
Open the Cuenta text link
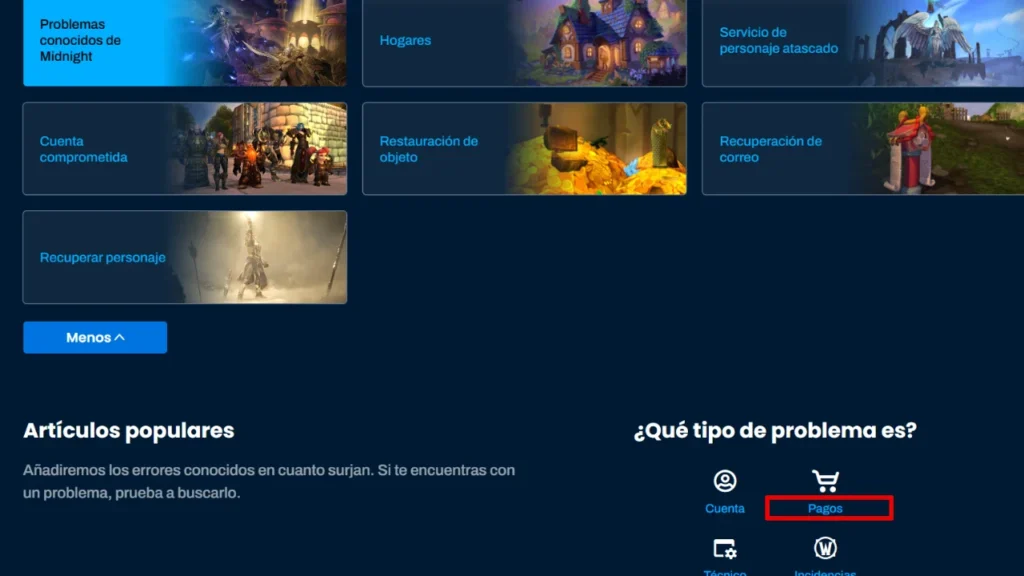click(x=725, y=509)
